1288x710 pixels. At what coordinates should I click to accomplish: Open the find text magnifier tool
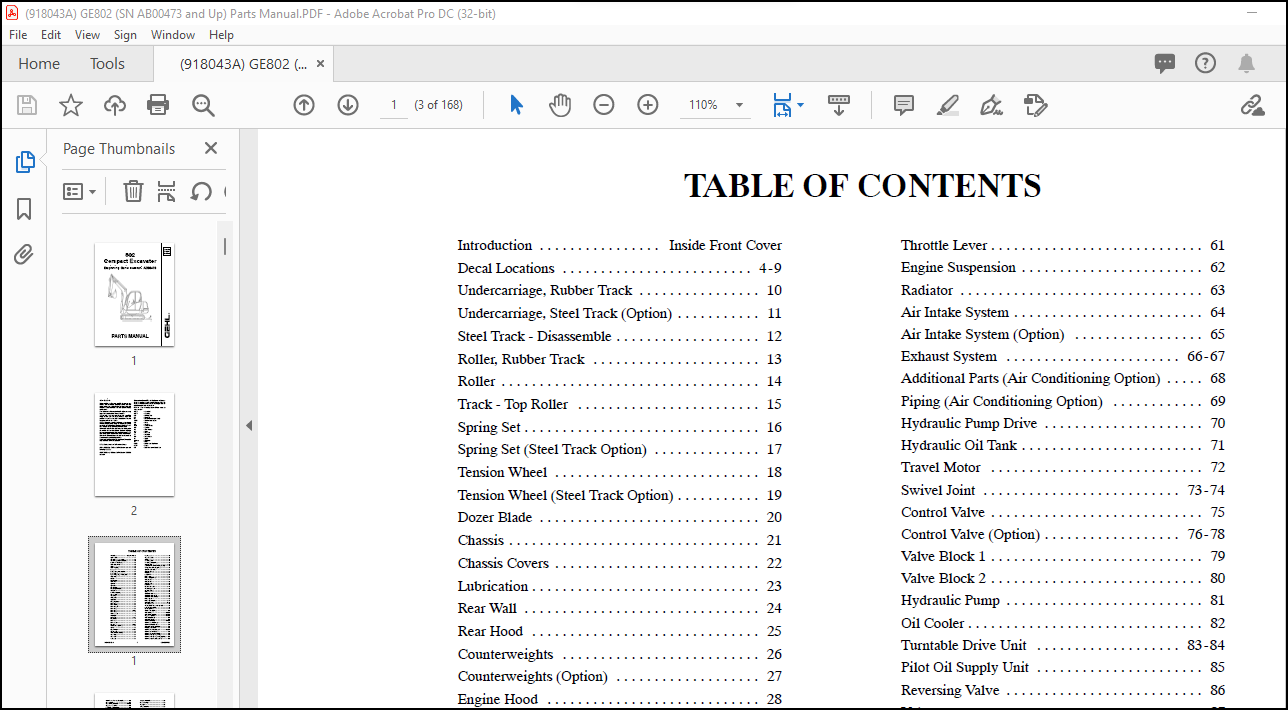(203, 105)
